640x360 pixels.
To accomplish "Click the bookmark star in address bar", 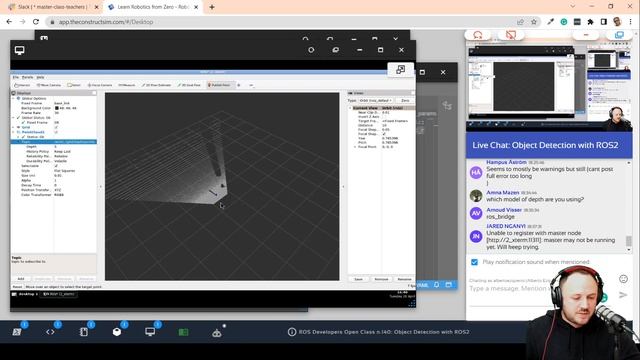I will [x=534, y=22].
